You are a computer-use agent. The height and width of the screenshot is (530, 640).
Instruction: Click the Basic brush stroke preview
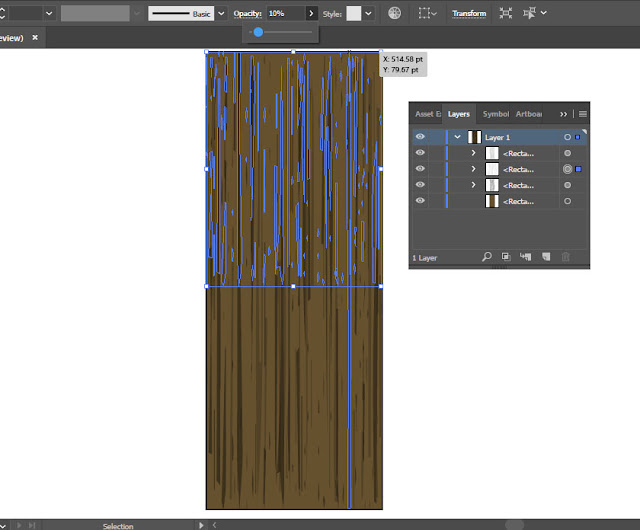coord(181,13)
